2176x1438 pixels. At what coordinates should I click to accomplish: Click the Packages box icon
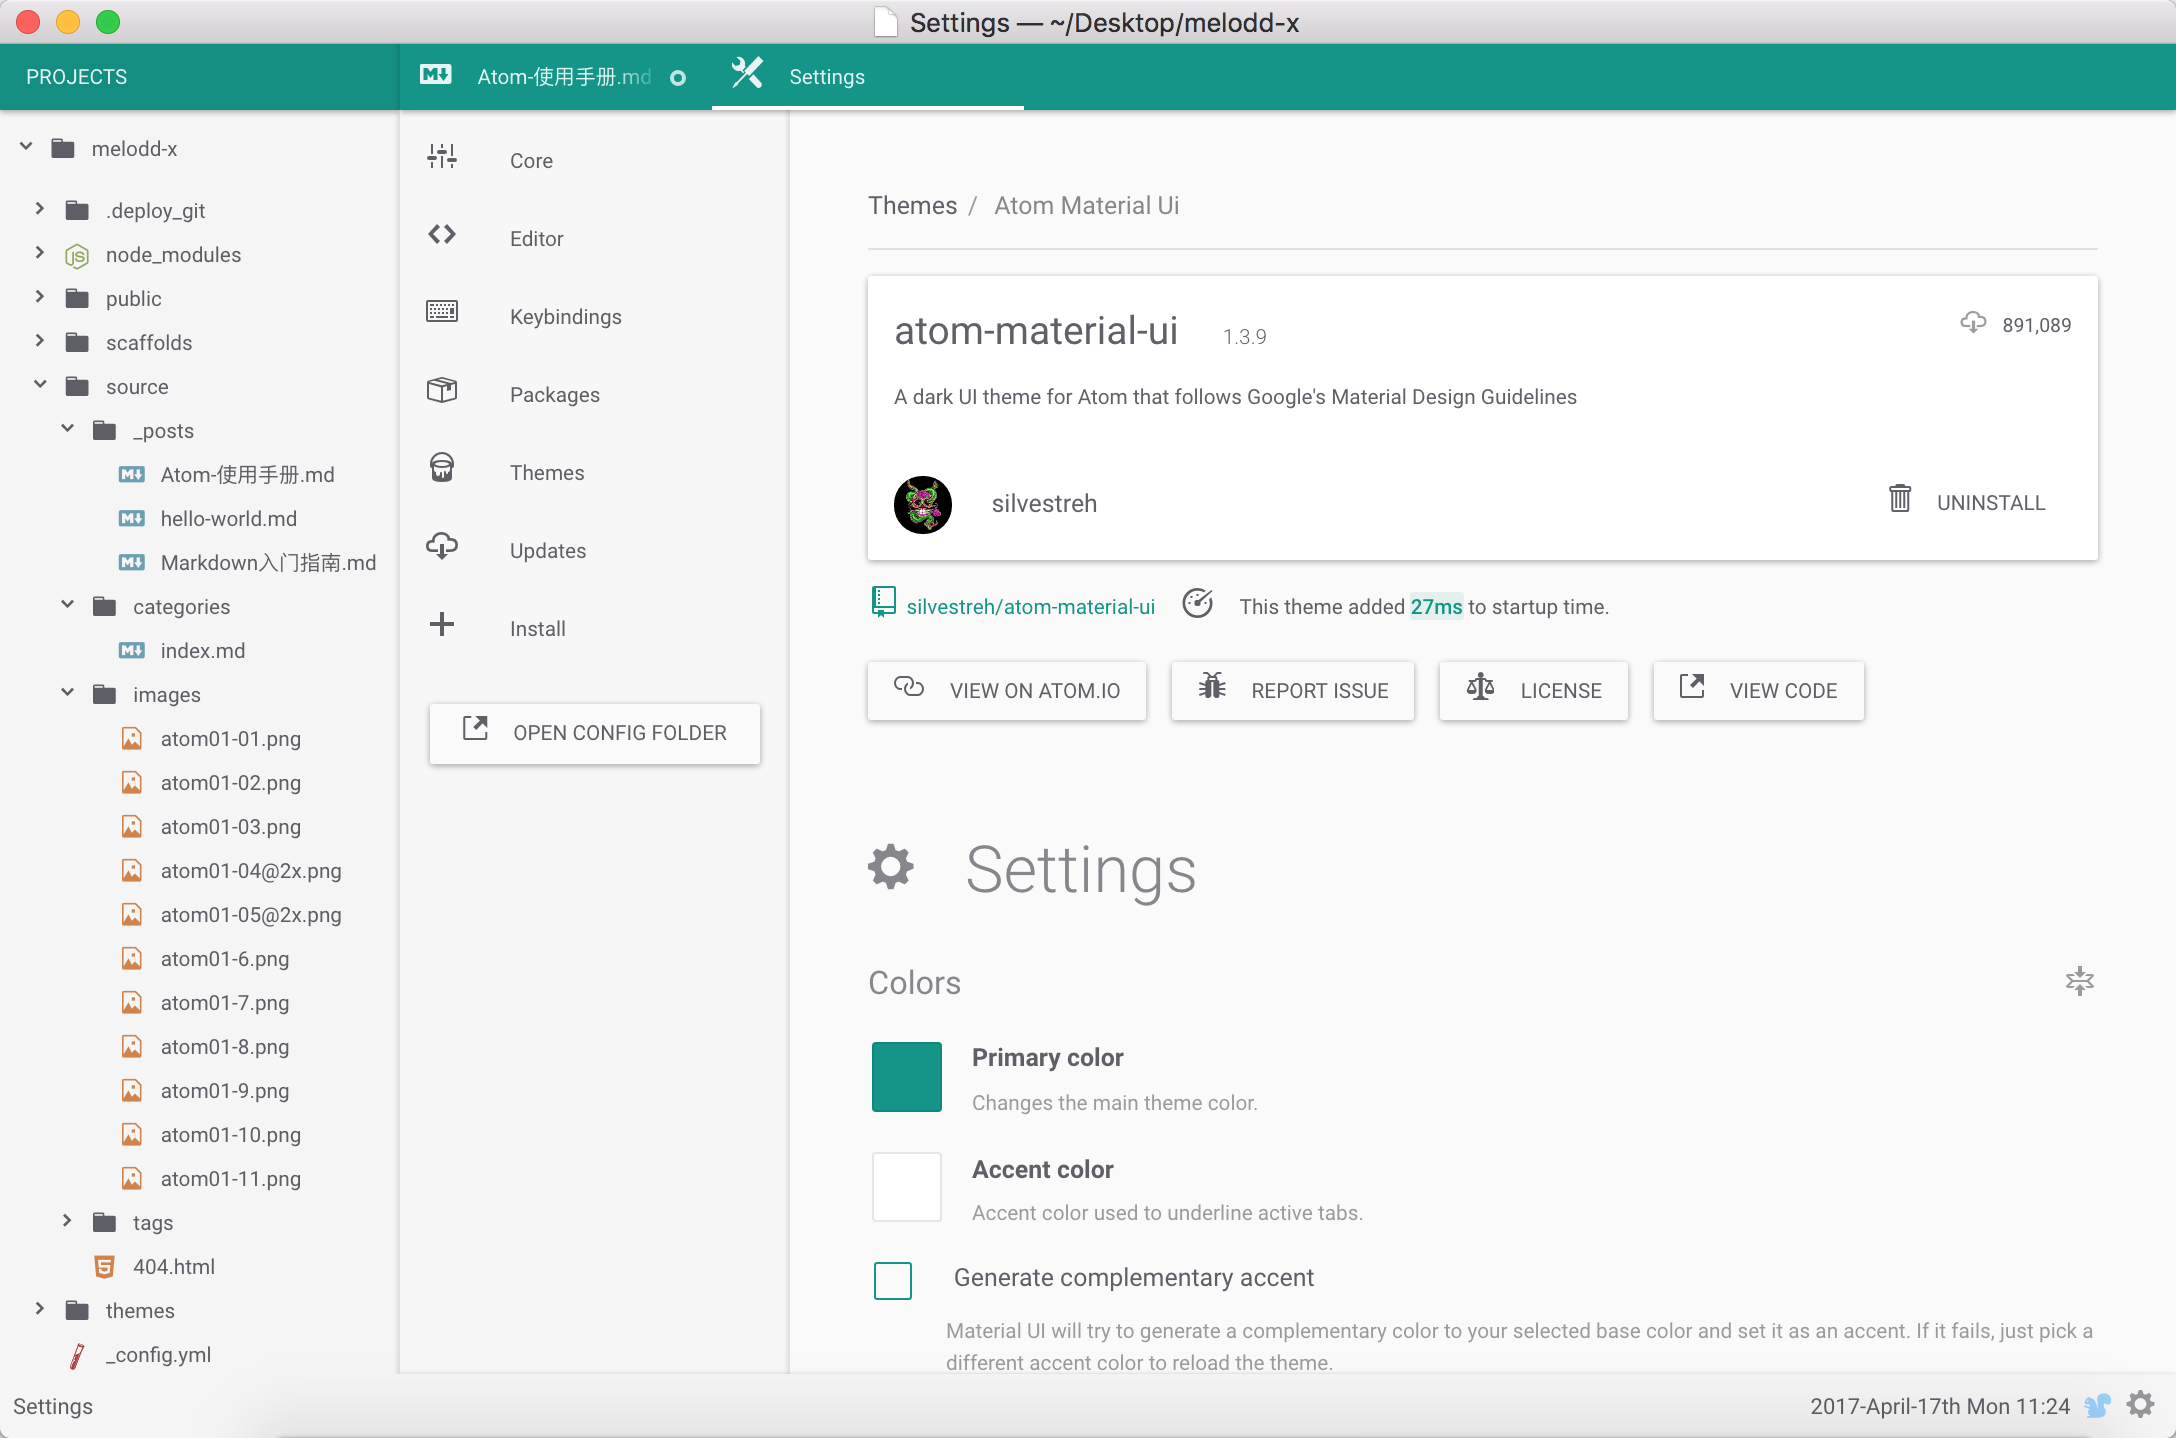442,390
